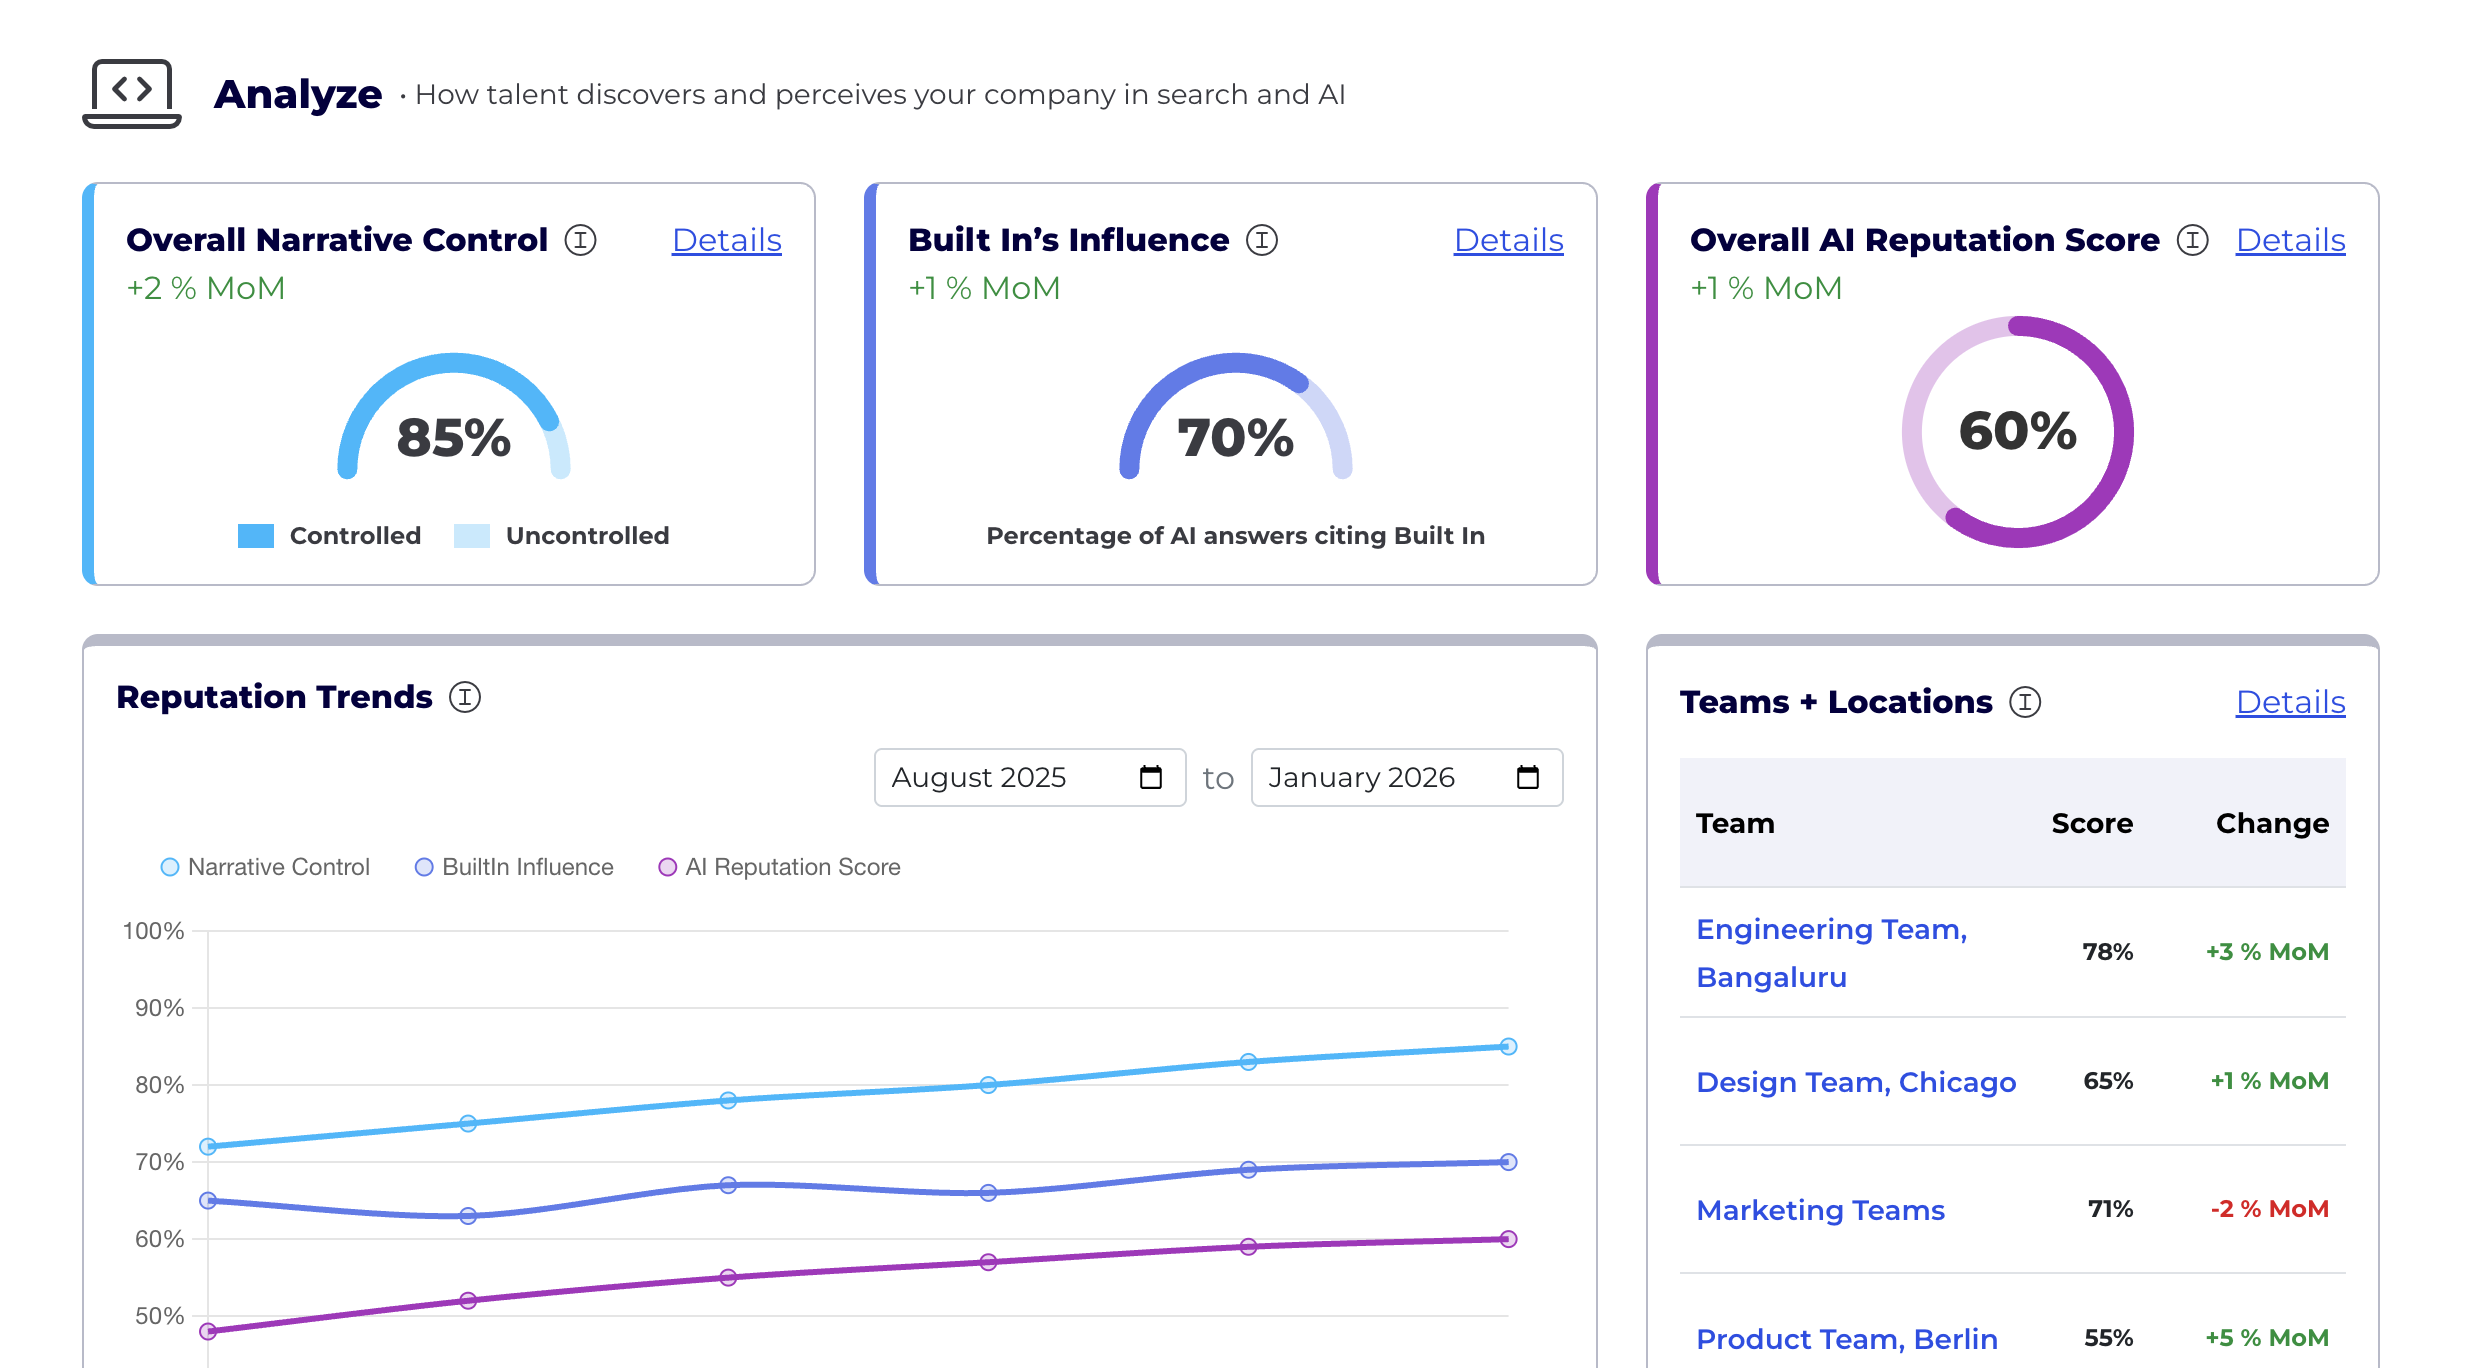The height and width of the screenshot is (1368, 2472).
Task: Click the -2 % MoM change value
Action: point(2269,1209)
